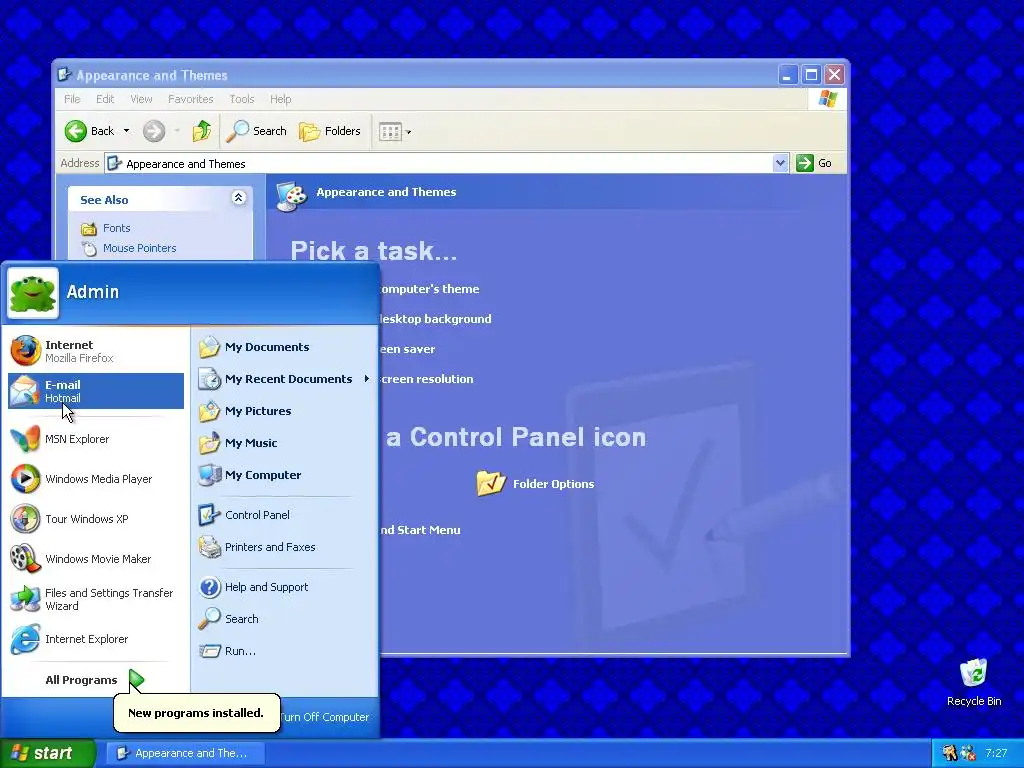This screenshot has width=1024, height=768.
Task: Launch Internet Explorer
Action: click(x=96, y=639)
